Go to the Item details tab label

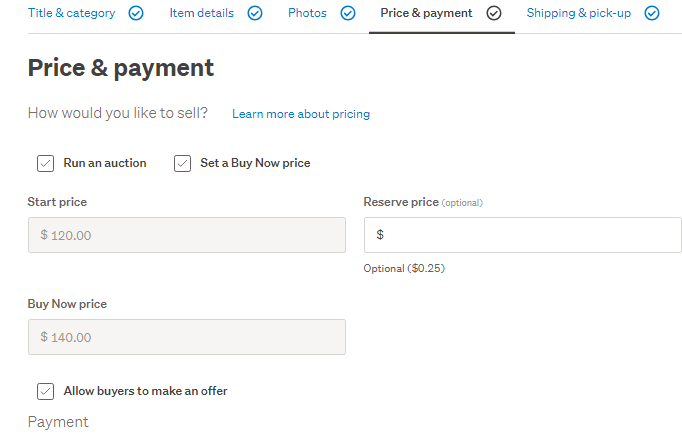pyautogui.click(x=201, y=14)
